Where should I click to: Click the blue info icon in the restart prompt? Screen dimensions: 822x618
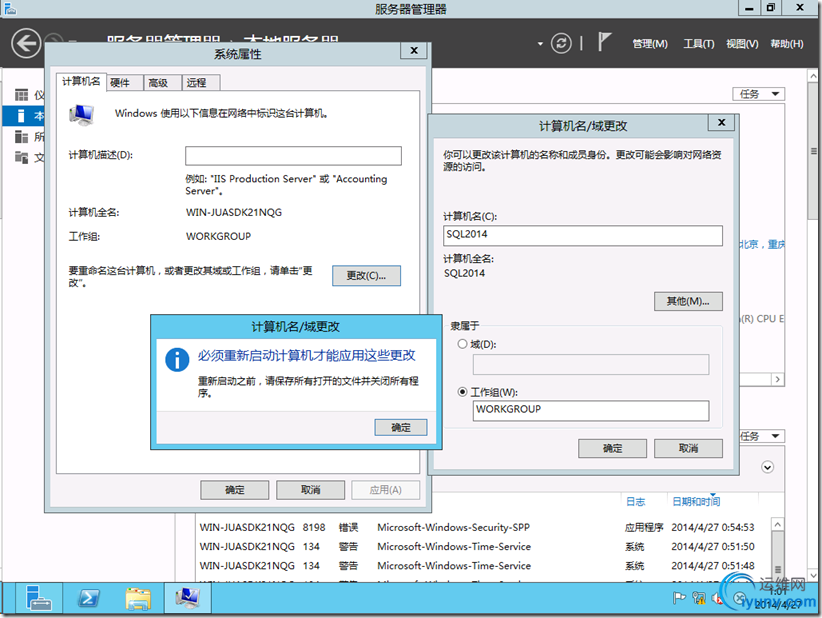(177, 360)
